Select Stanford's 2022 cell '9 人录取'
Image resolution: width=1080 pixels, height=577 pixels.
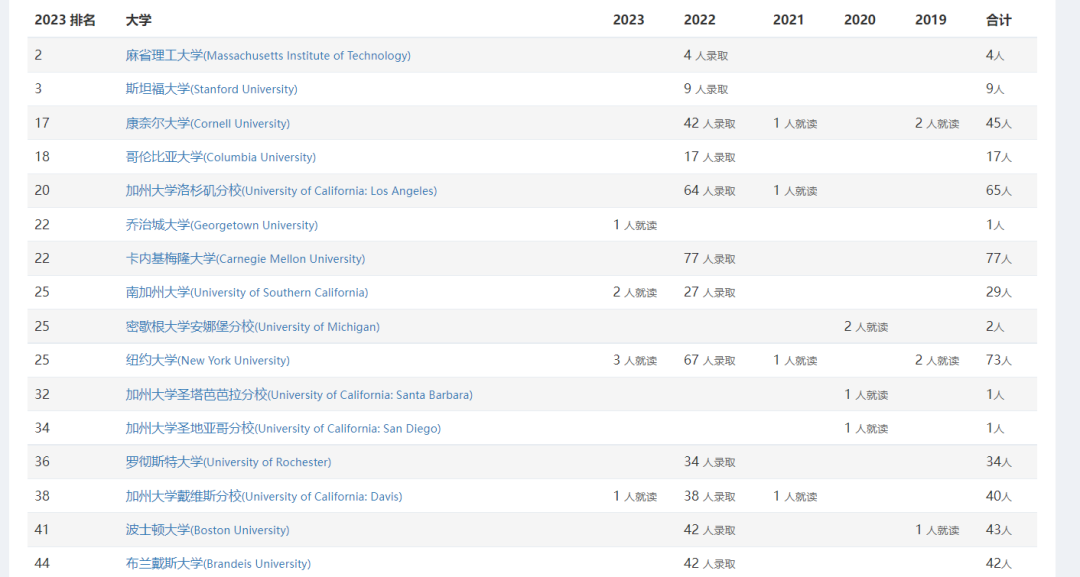706,89
